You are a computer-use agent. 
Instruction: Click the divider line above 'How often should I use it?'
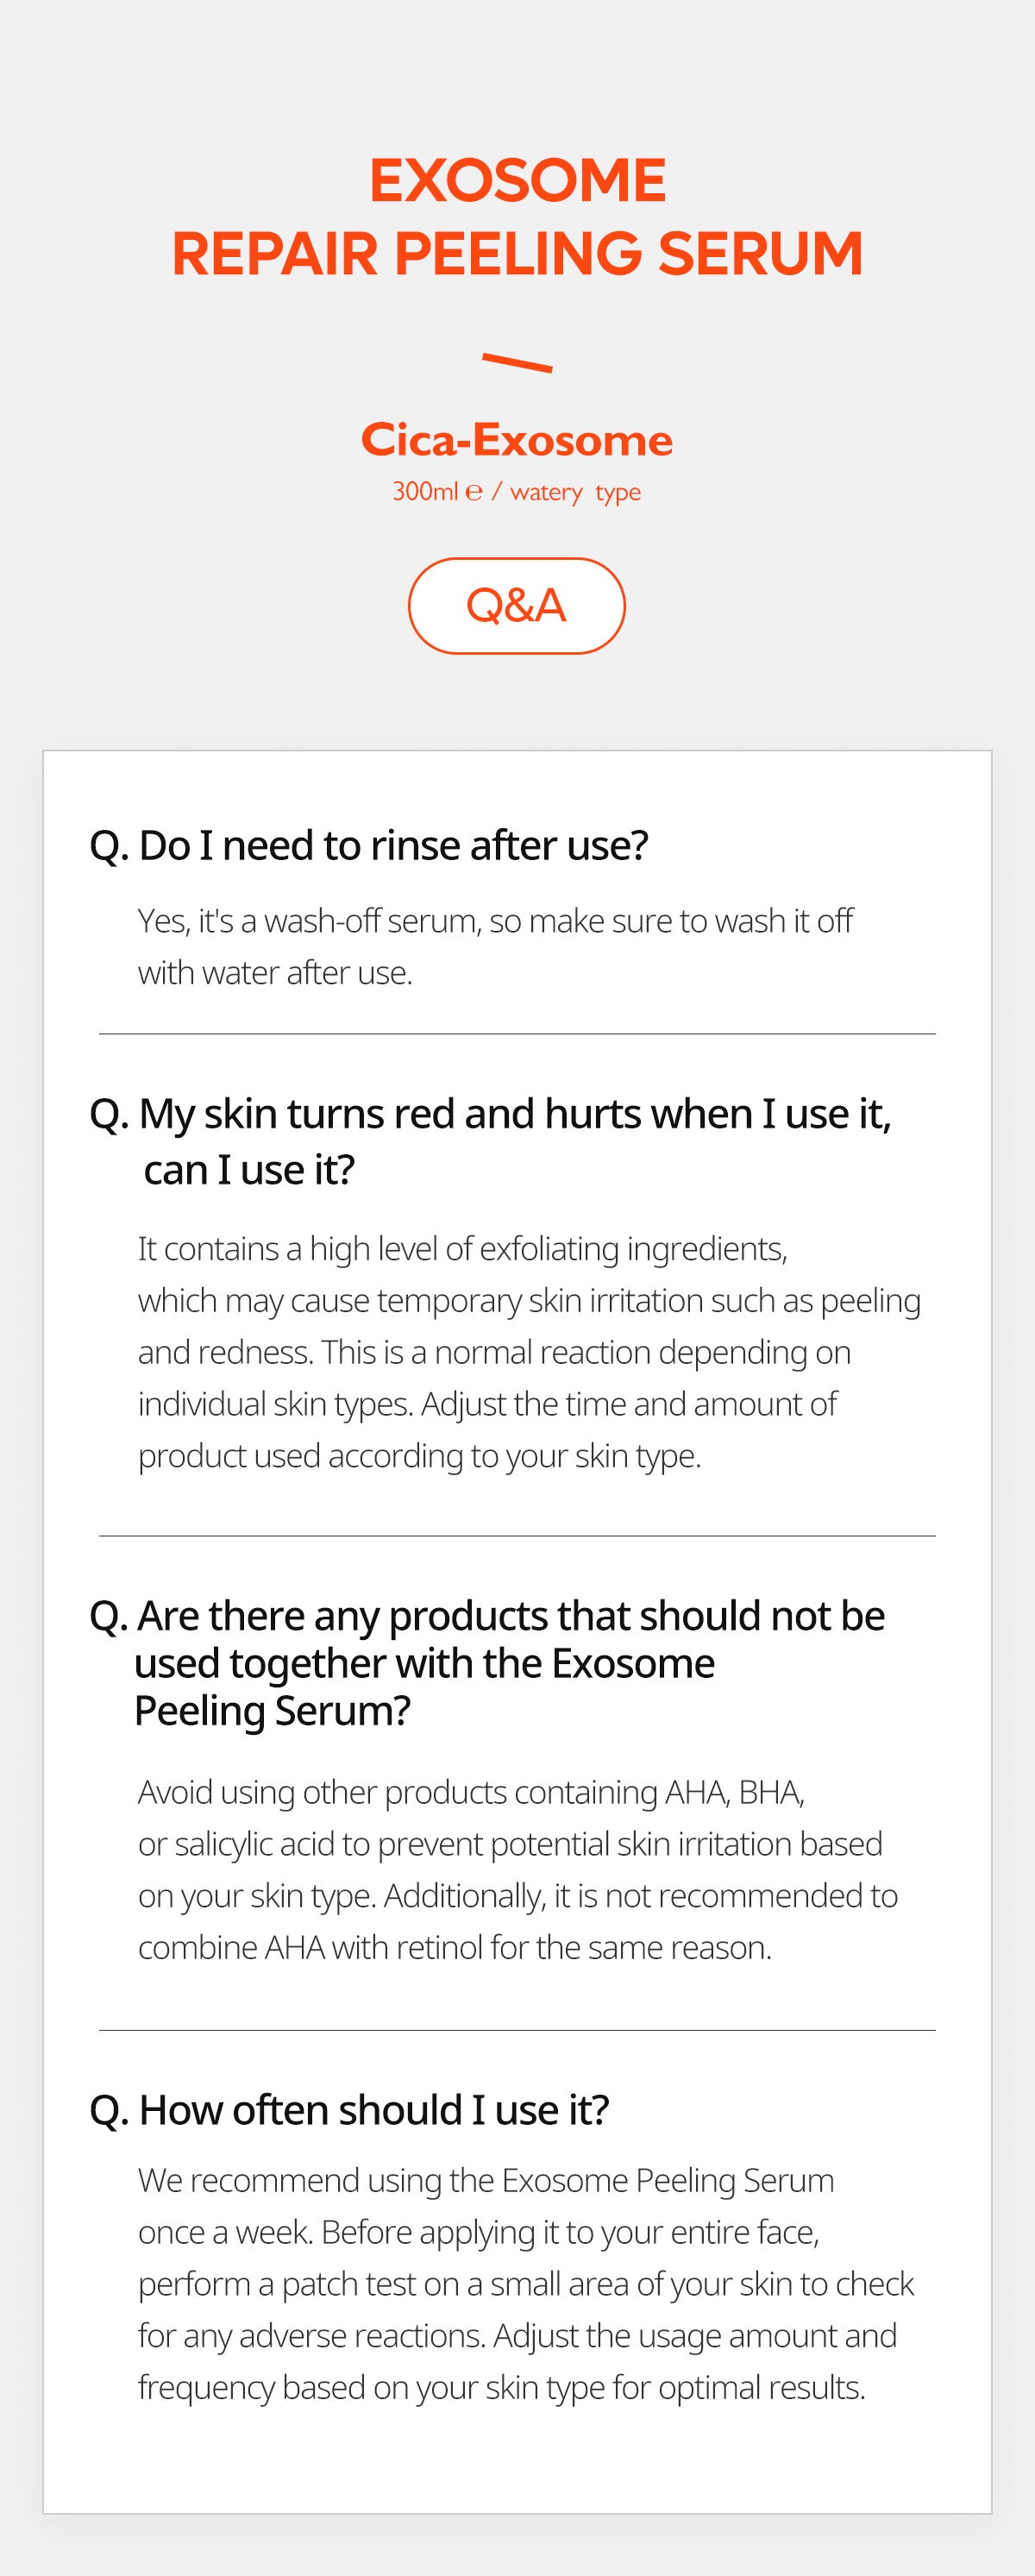pyautogui.click(x=517, y=2030)
